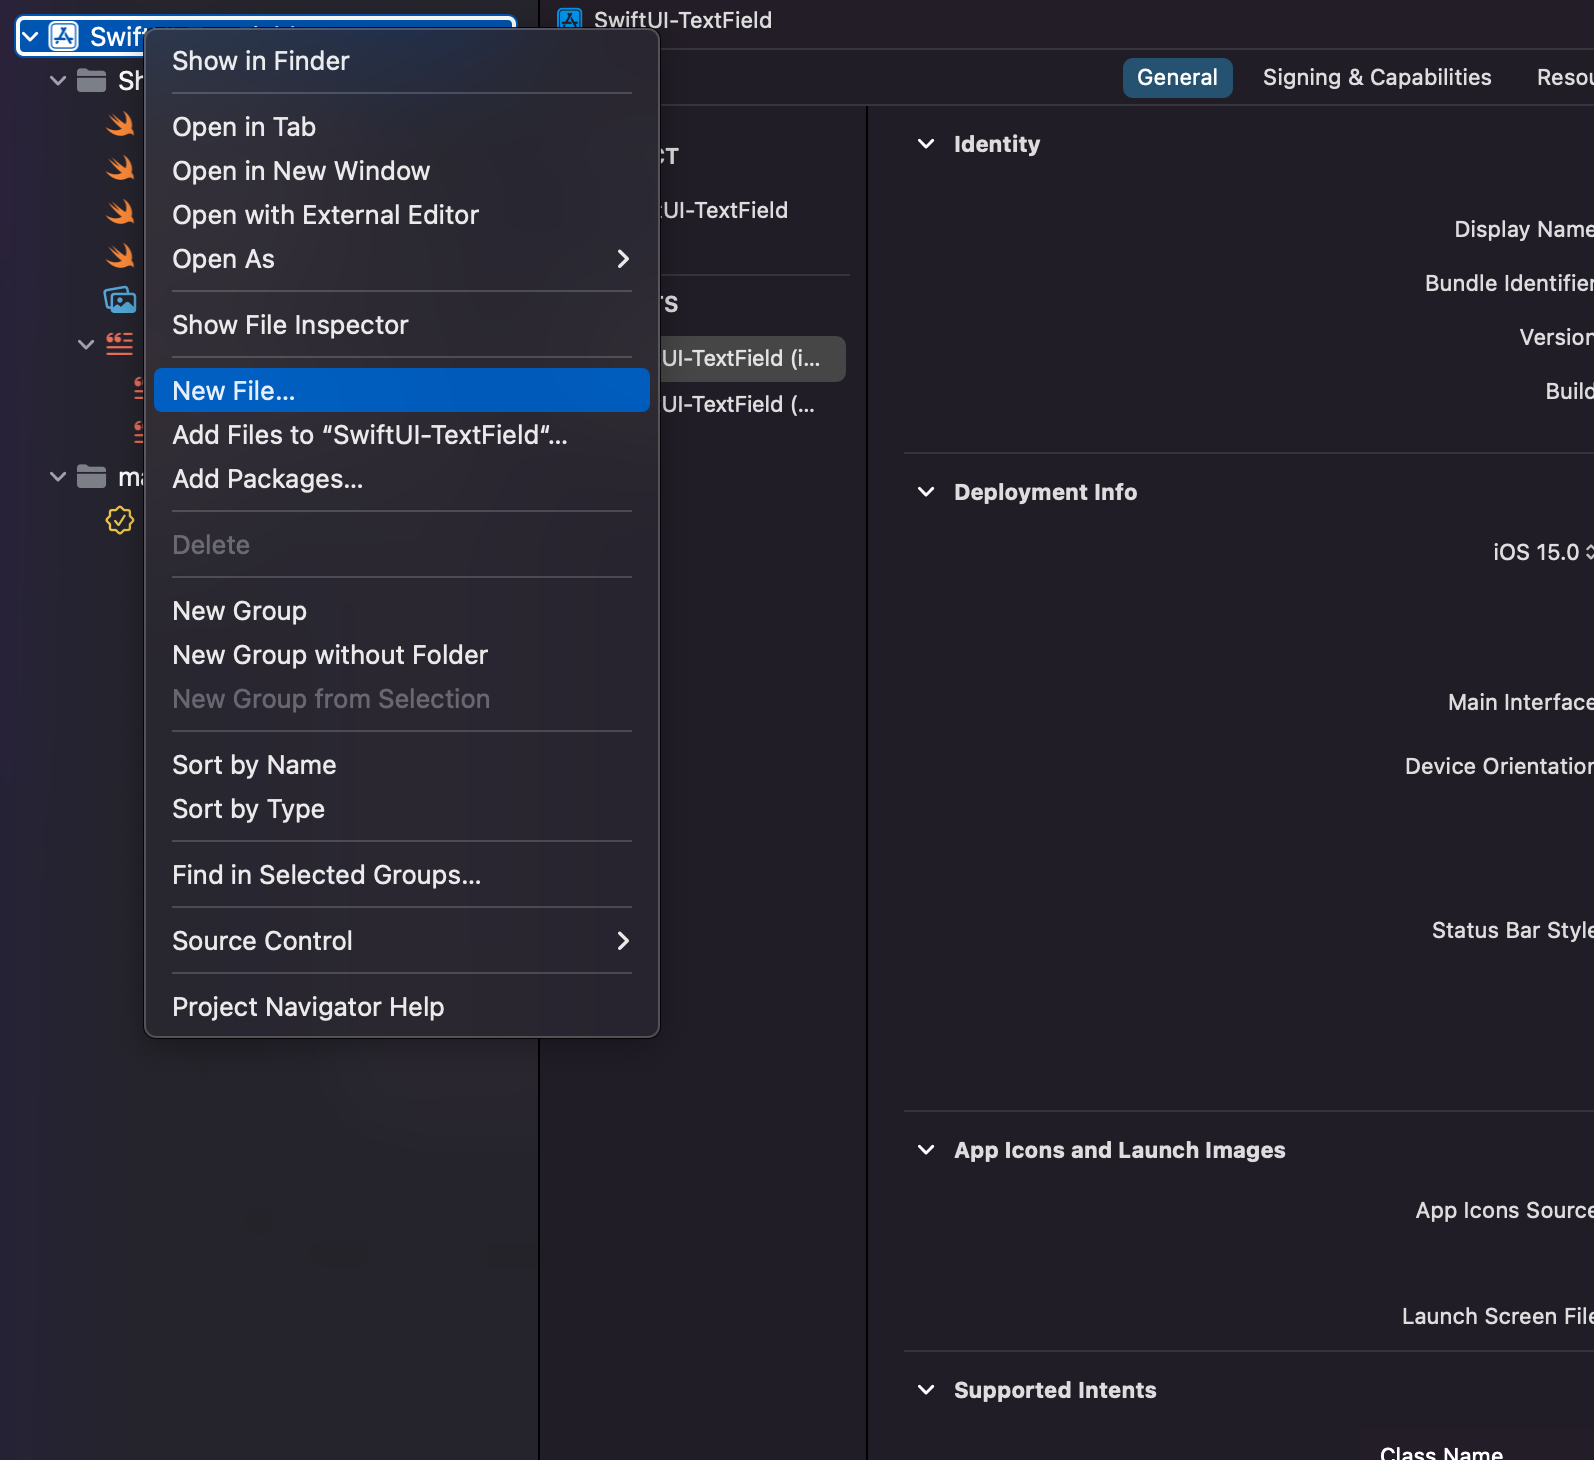Choose Open with External Editor

point(402,215)
